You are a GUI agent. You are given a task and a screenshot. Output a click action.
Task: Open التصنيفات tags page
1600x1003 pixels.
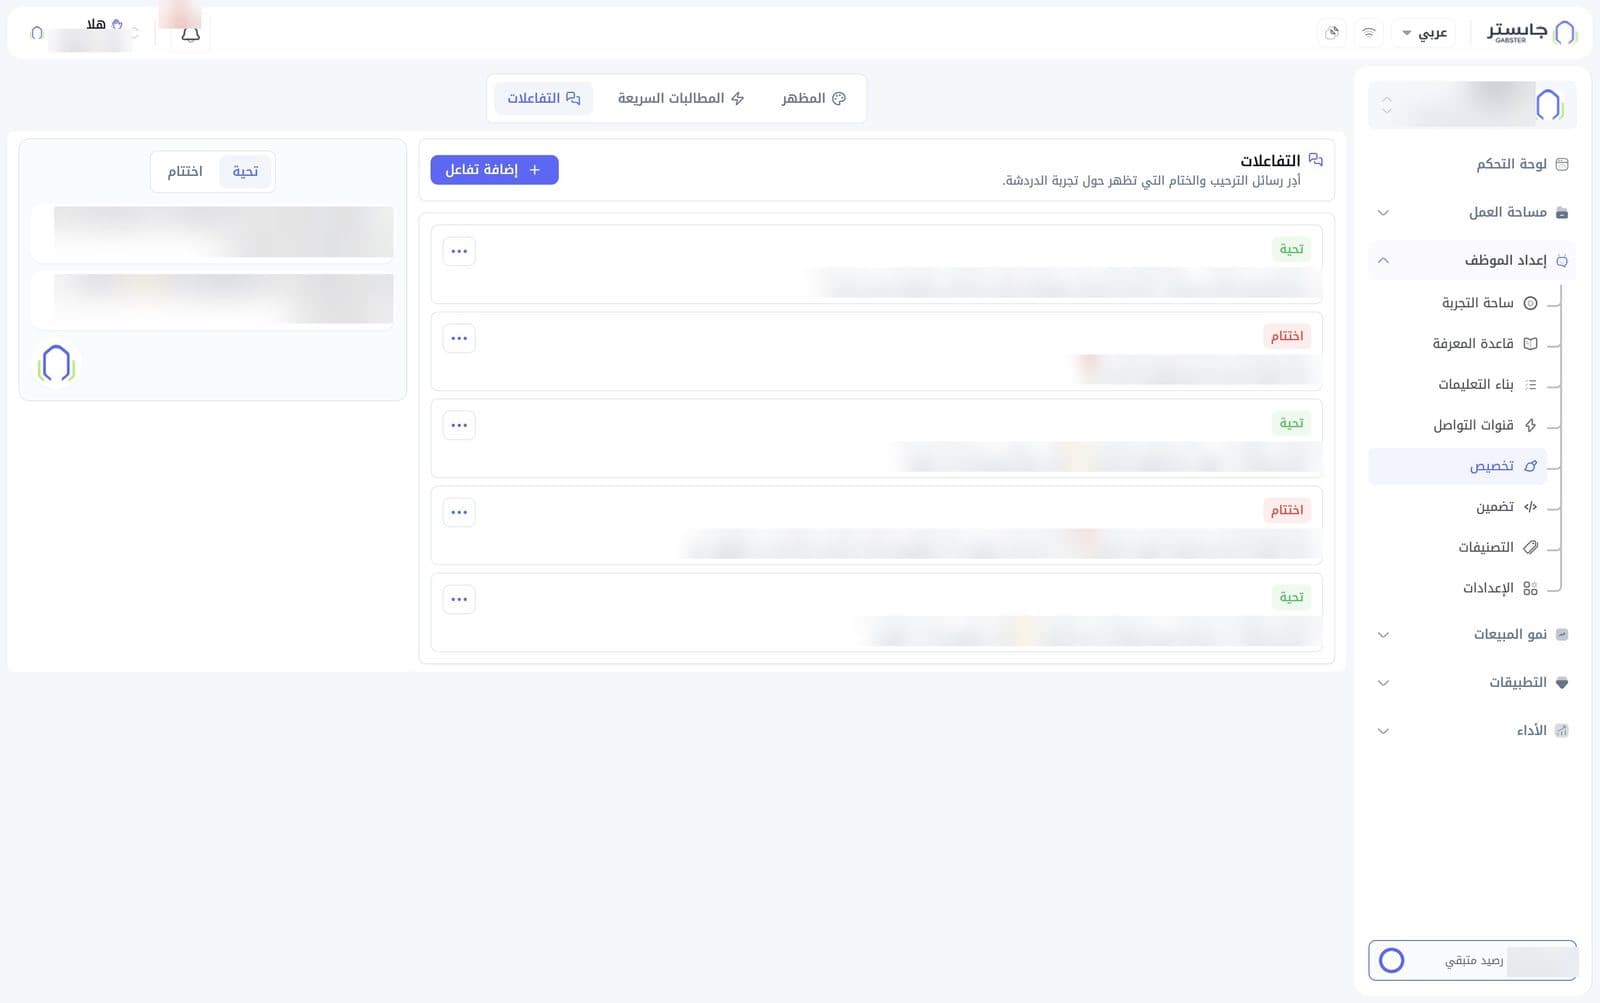coord(1457,547)
